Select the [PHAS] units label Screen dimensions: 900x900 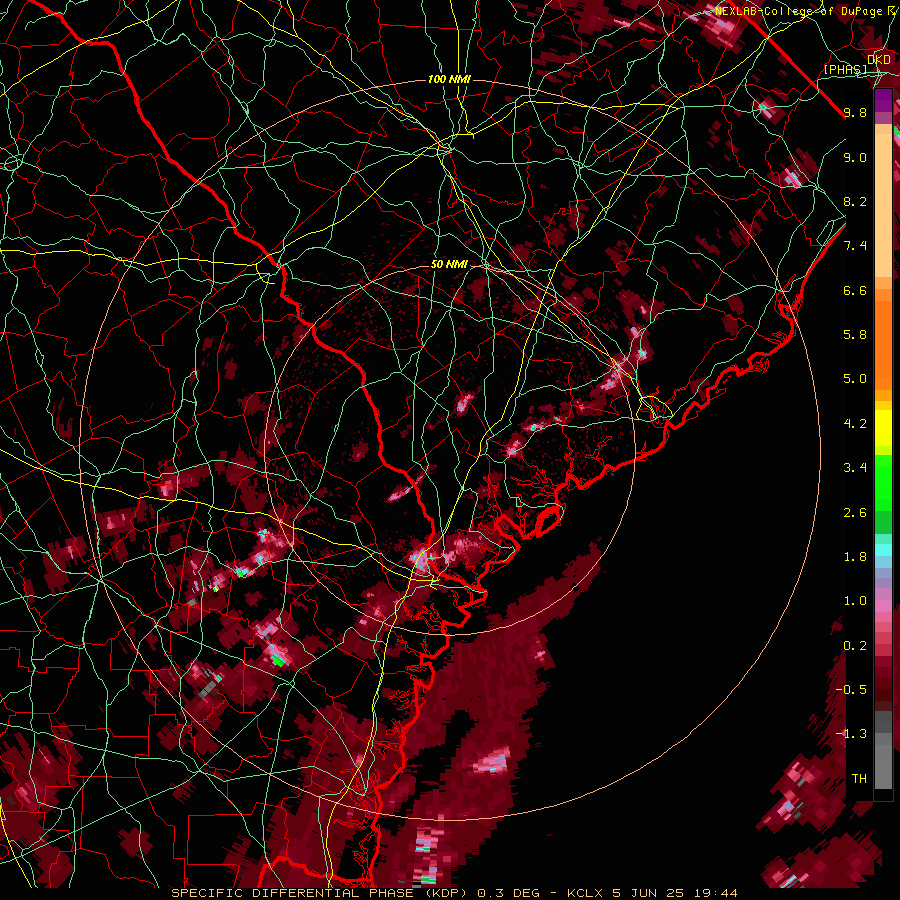(845, 70)
